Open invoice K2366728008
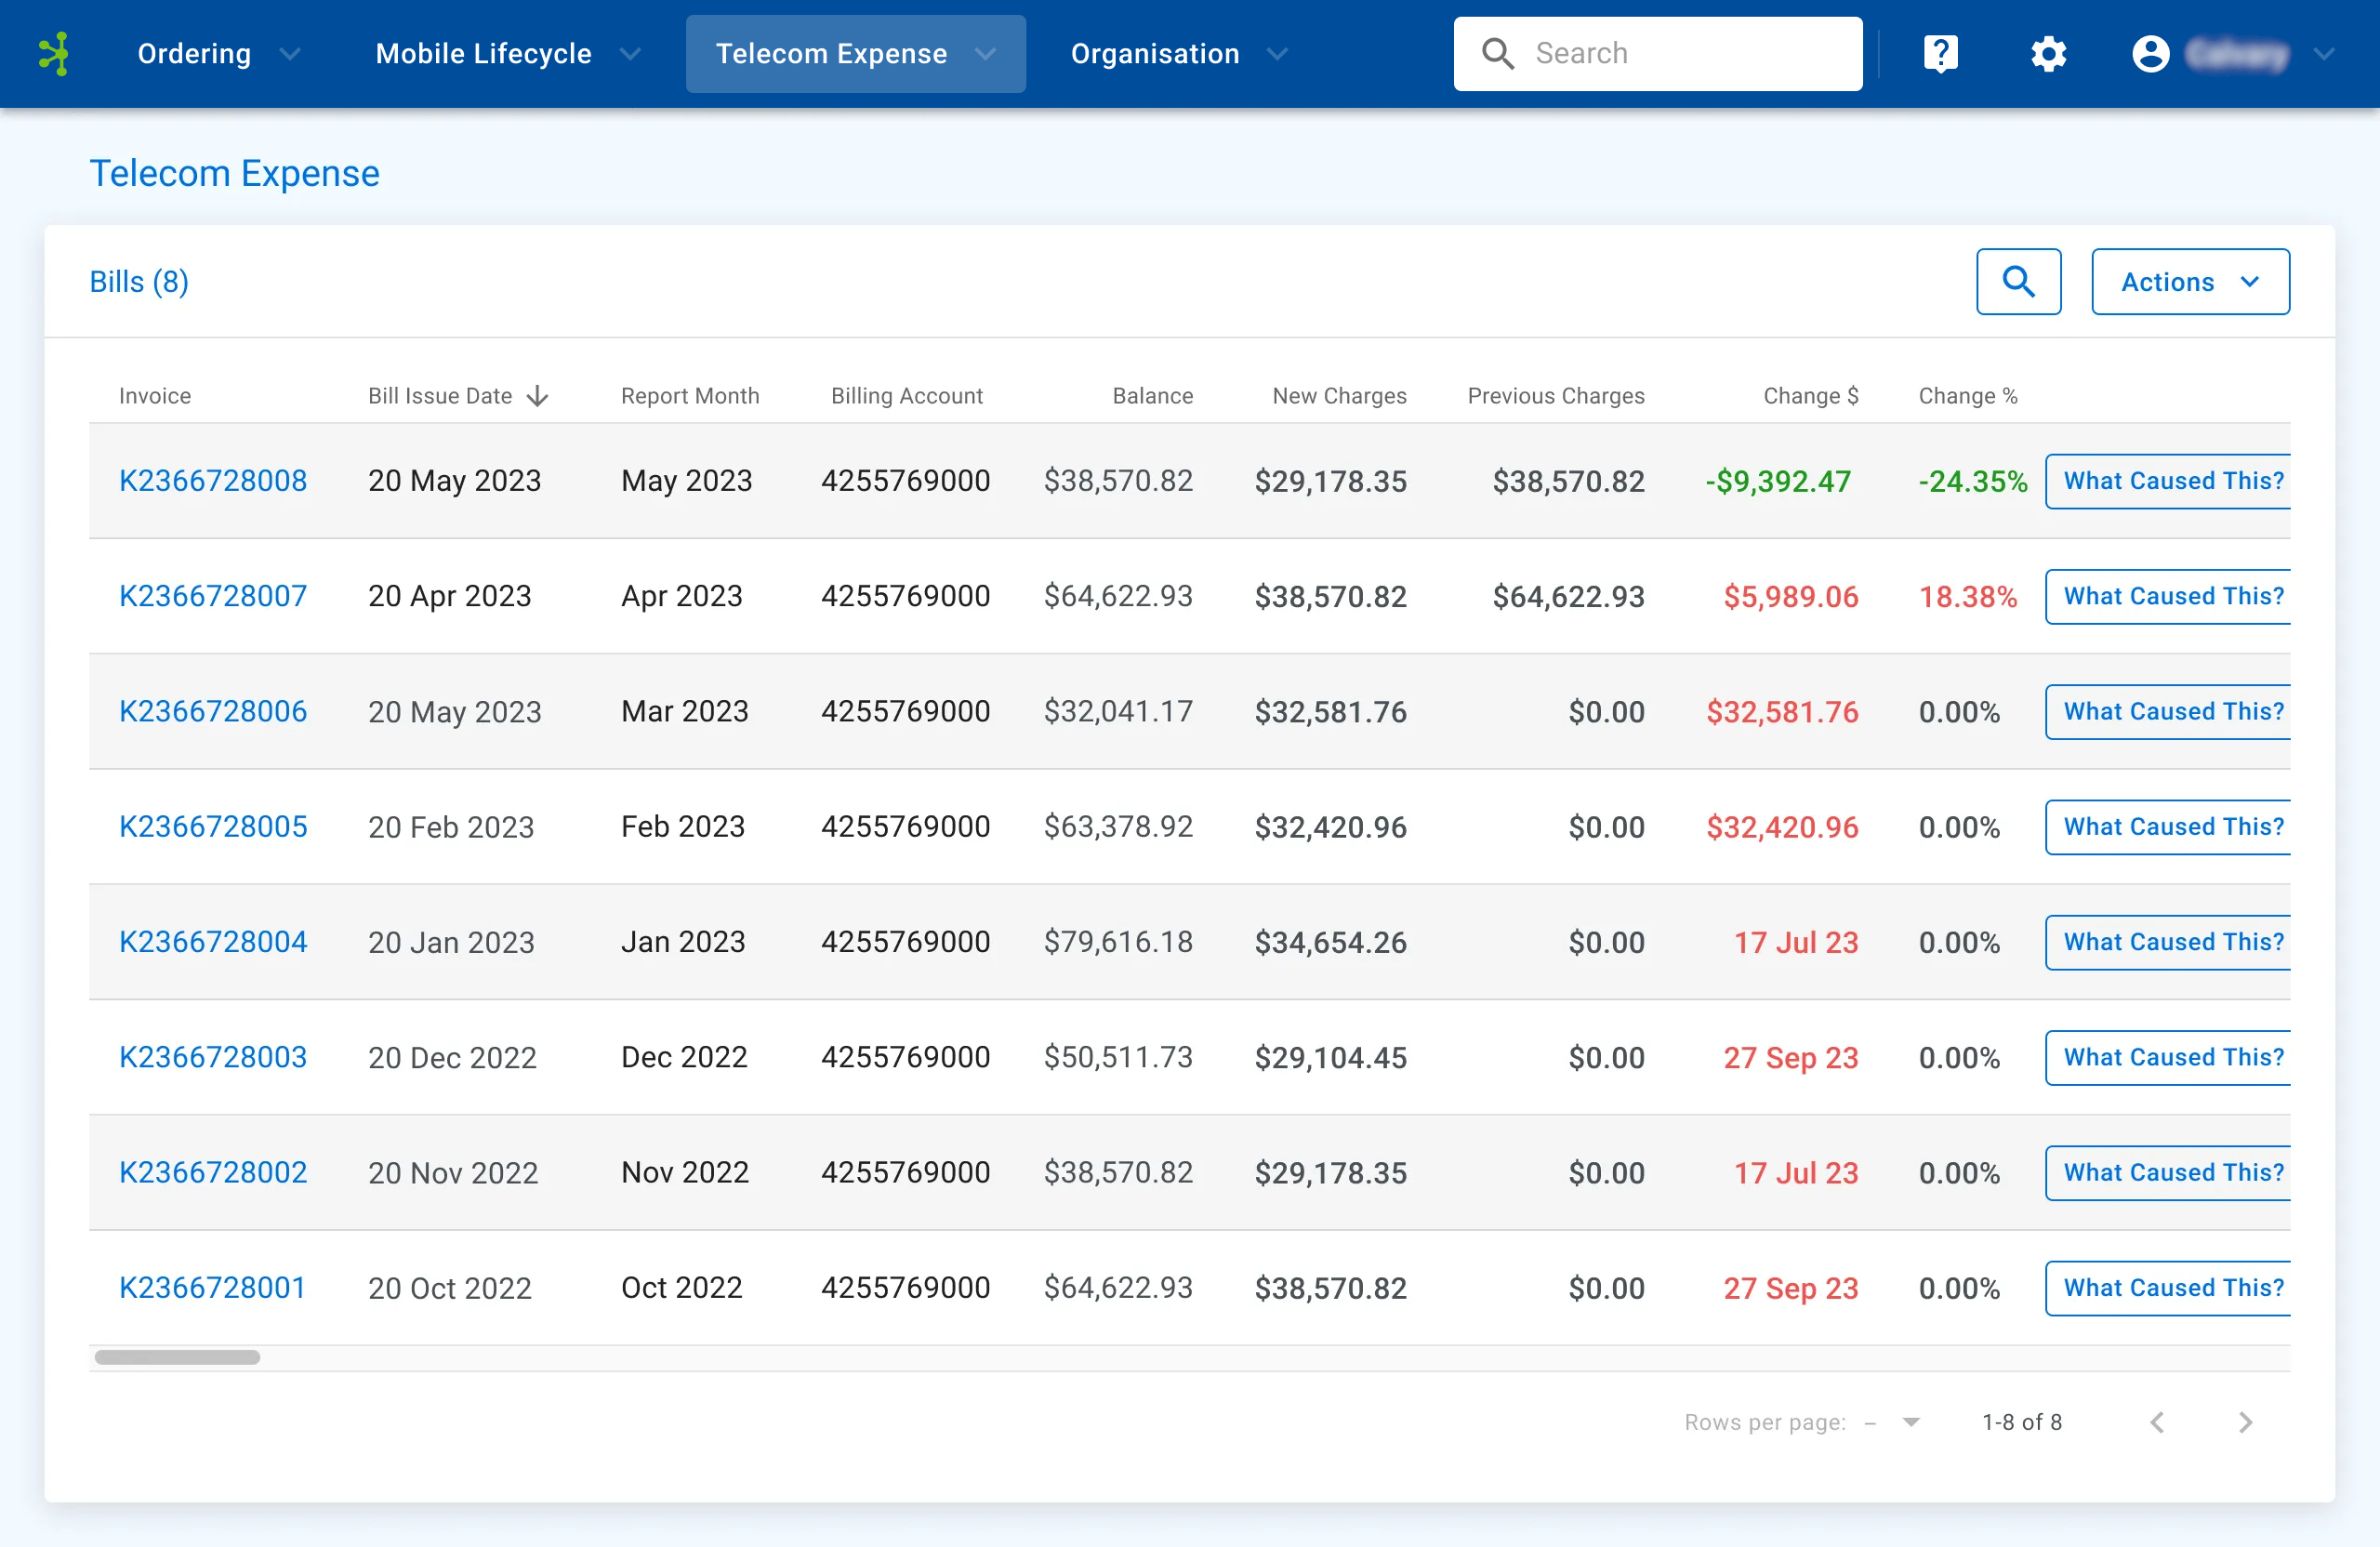This screenshot has height=1547, width=2380. tap(213, 480)
